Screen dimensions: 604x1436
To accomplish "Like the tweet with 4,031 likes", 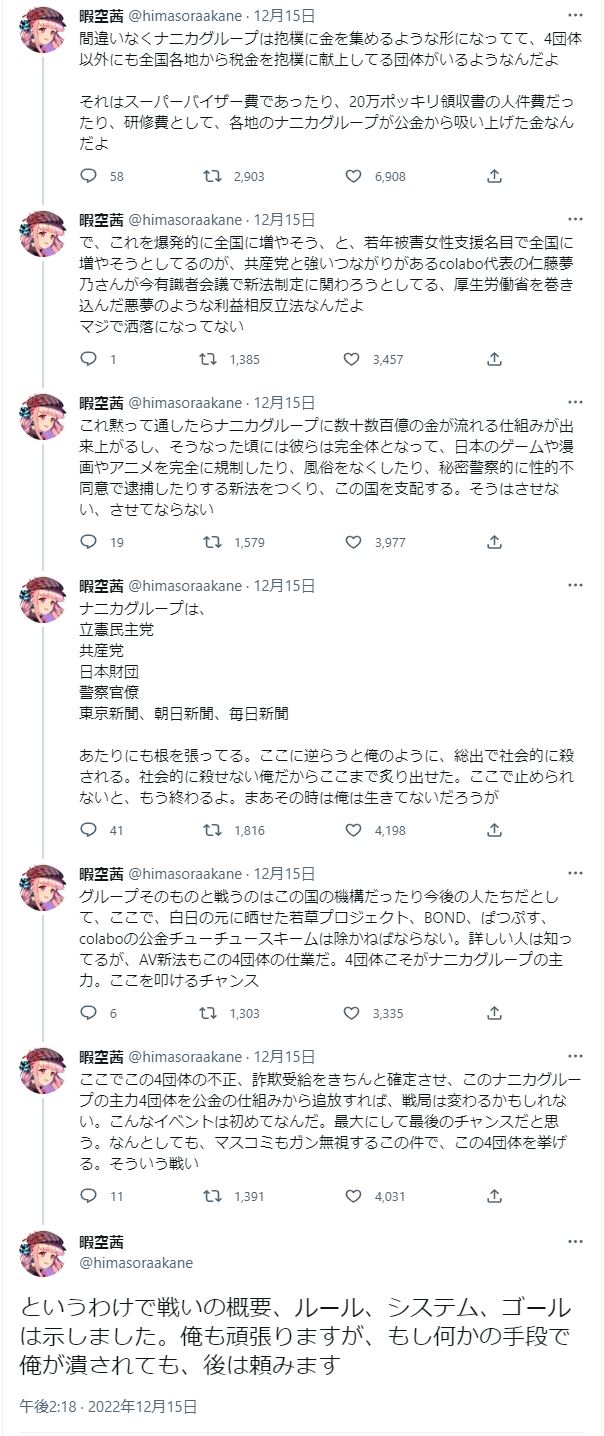I will tap(352, 1196).
